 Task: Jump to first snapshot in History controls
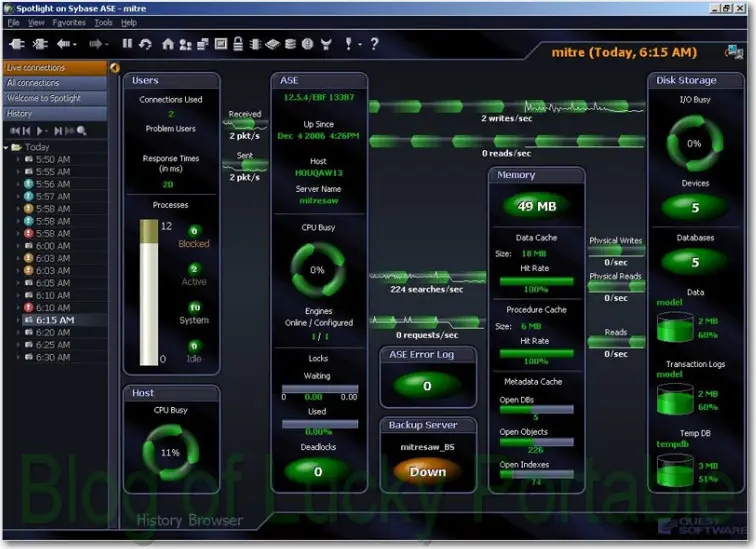click(15, 131)
